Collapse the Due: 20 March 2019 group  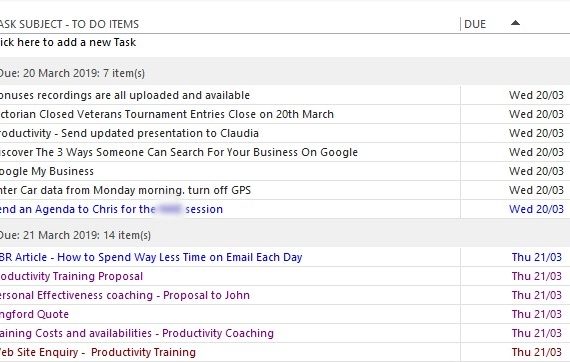tap(72, 73)
